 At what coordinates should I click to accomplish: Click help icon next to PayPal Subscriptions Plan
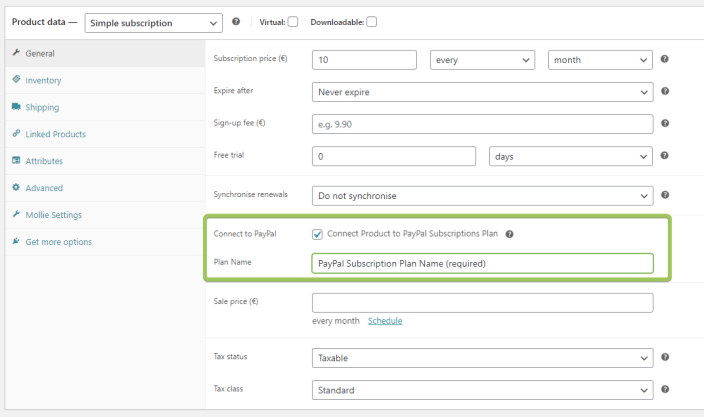click(x=509, y=235)
